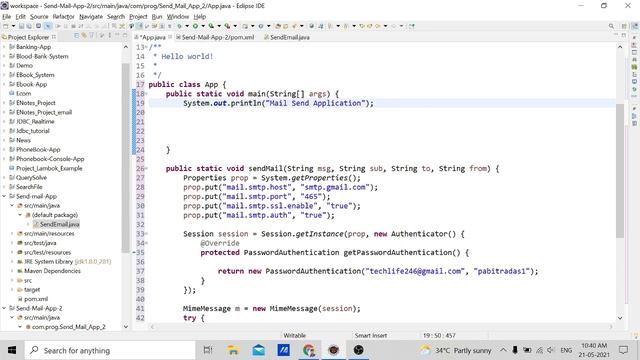
Task: Click the Writable status bar entry
Action: (x=294, y=336)
